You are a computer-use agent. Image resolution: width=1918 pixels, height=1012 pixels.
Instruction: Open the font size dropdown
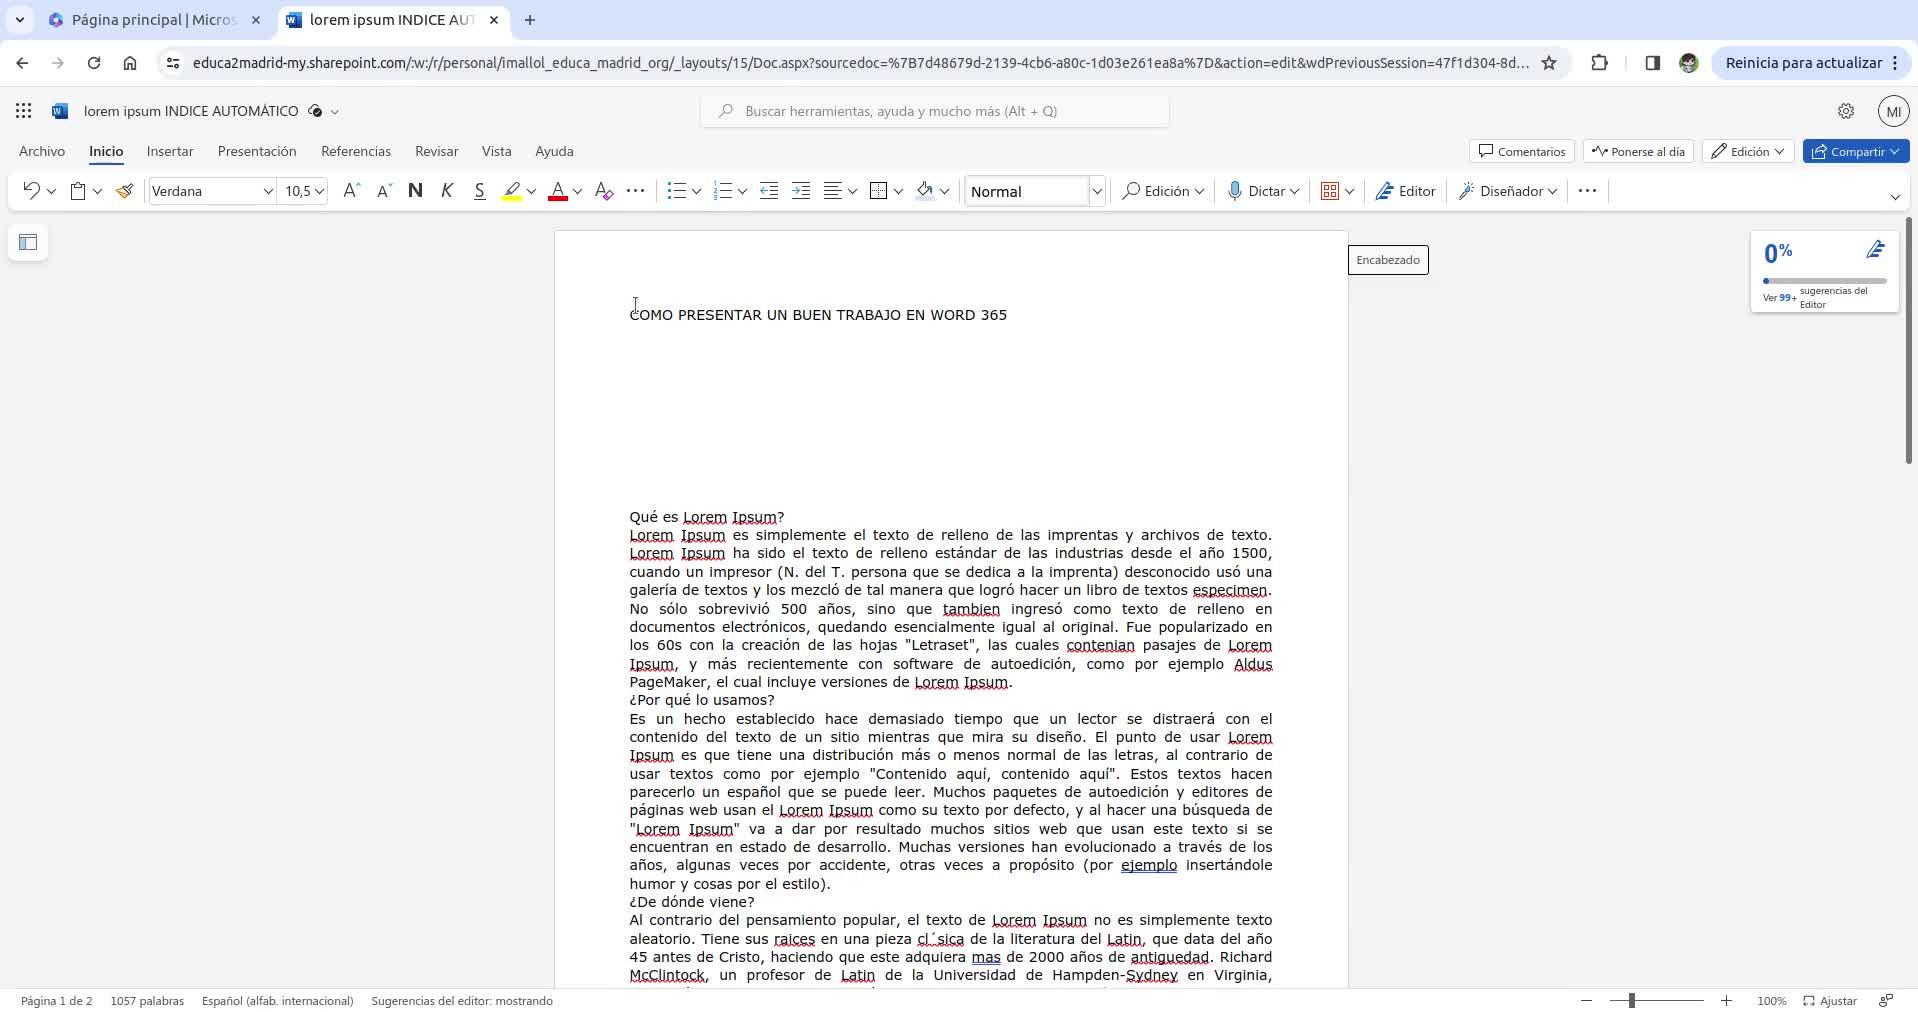[x=304, y=191]
